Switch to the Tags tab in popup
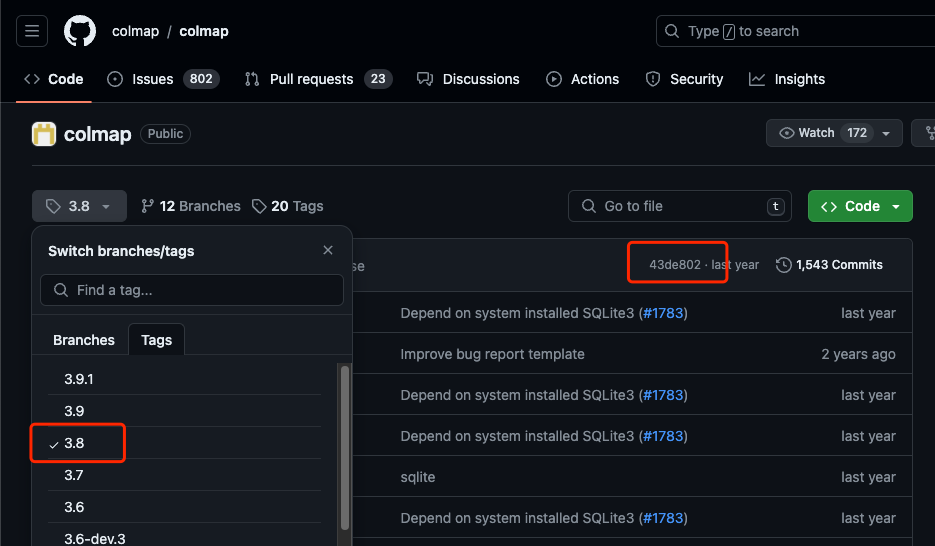 156,340
